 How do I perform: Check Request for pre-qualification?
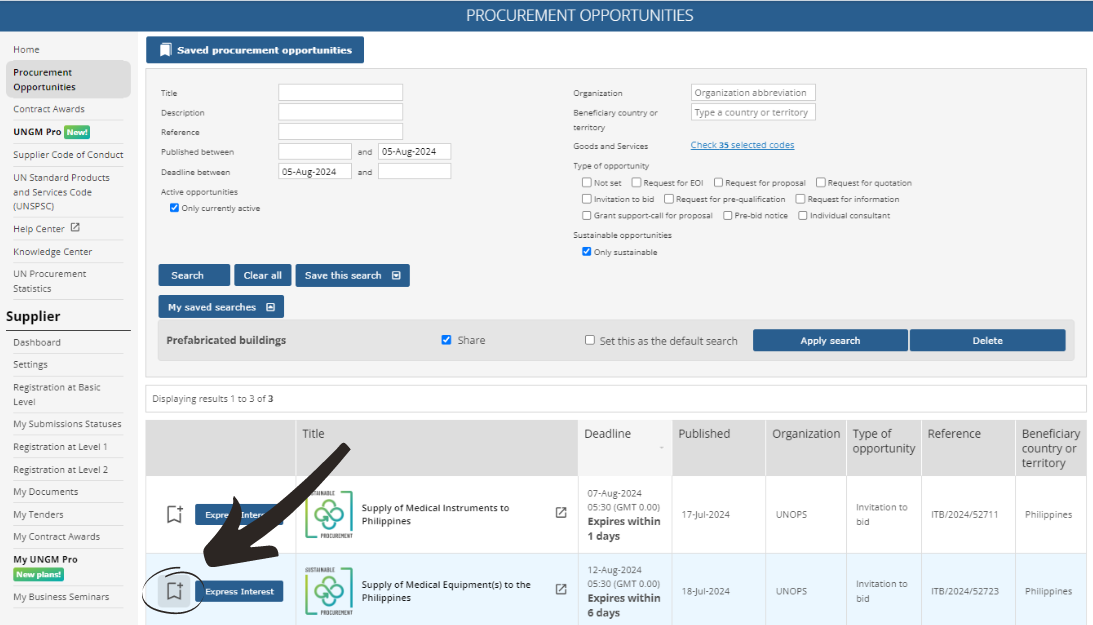coord(668,199)
